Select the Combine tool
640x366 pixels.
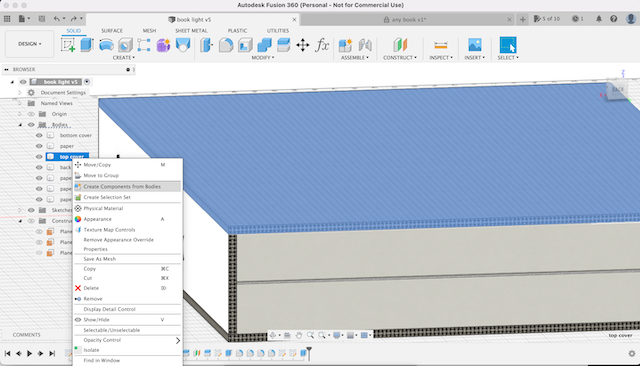coord(264,45)
